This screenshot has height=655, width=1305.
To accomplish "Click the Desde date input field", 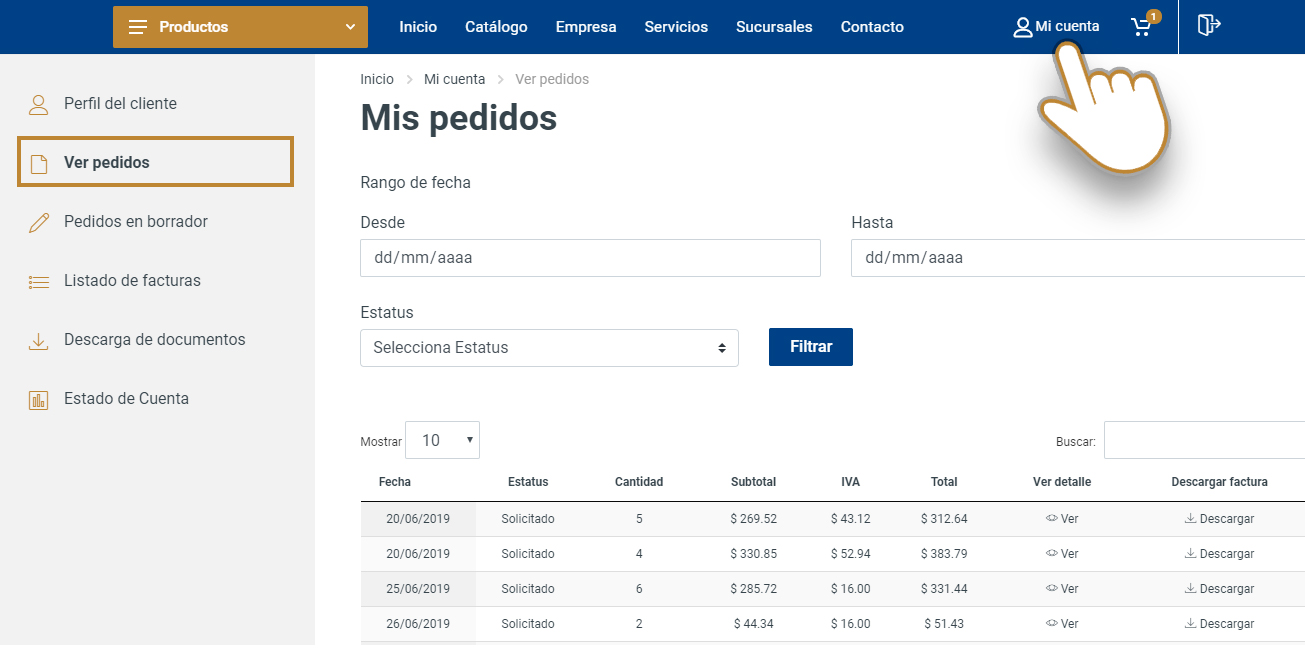I will (x=590, y=258).
